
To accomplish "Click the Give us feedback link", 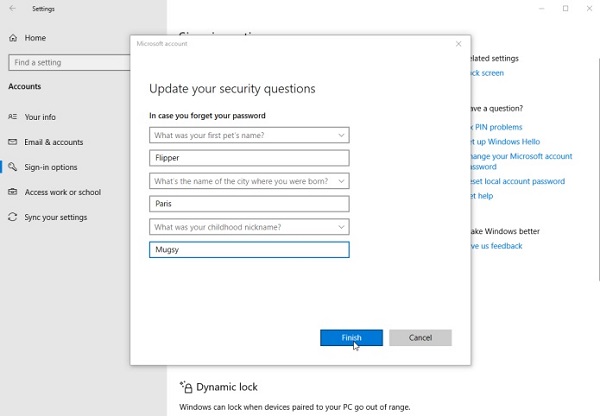I will [497, 246].
